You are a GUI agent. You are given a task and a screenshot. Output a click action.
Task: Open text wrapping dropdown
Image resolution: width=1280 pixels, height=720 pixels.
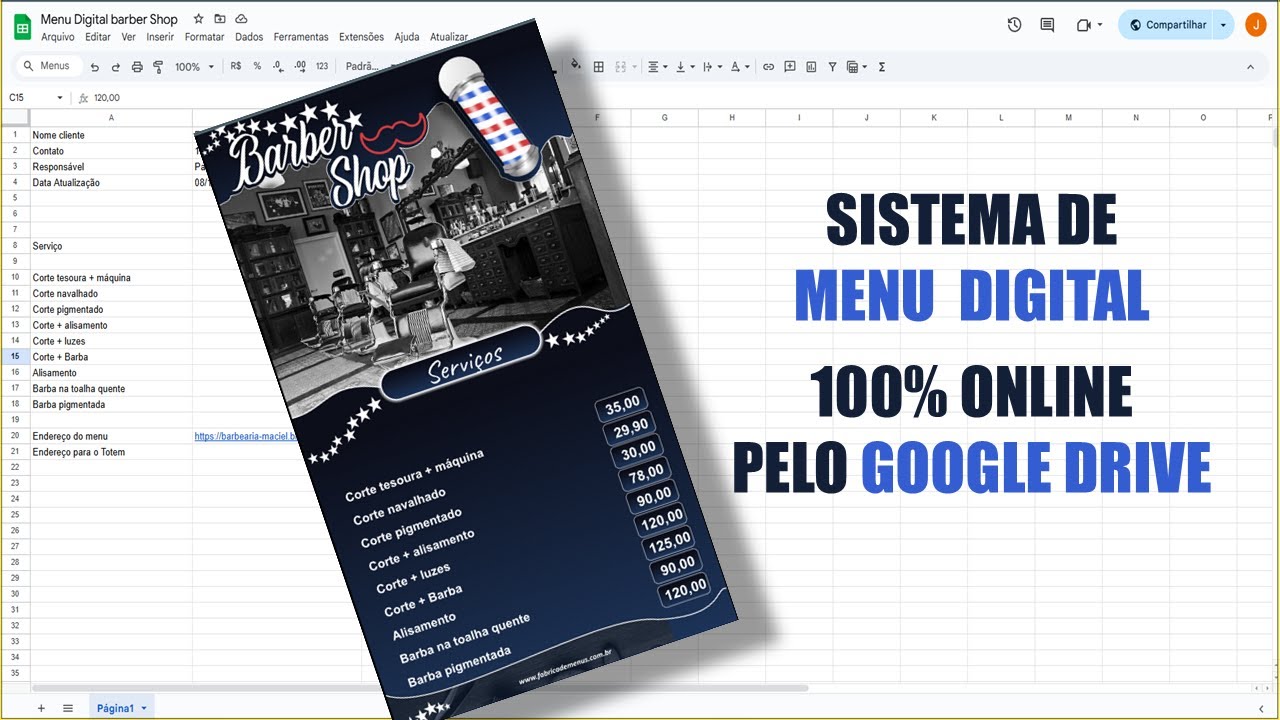click(x=713, y=67)
